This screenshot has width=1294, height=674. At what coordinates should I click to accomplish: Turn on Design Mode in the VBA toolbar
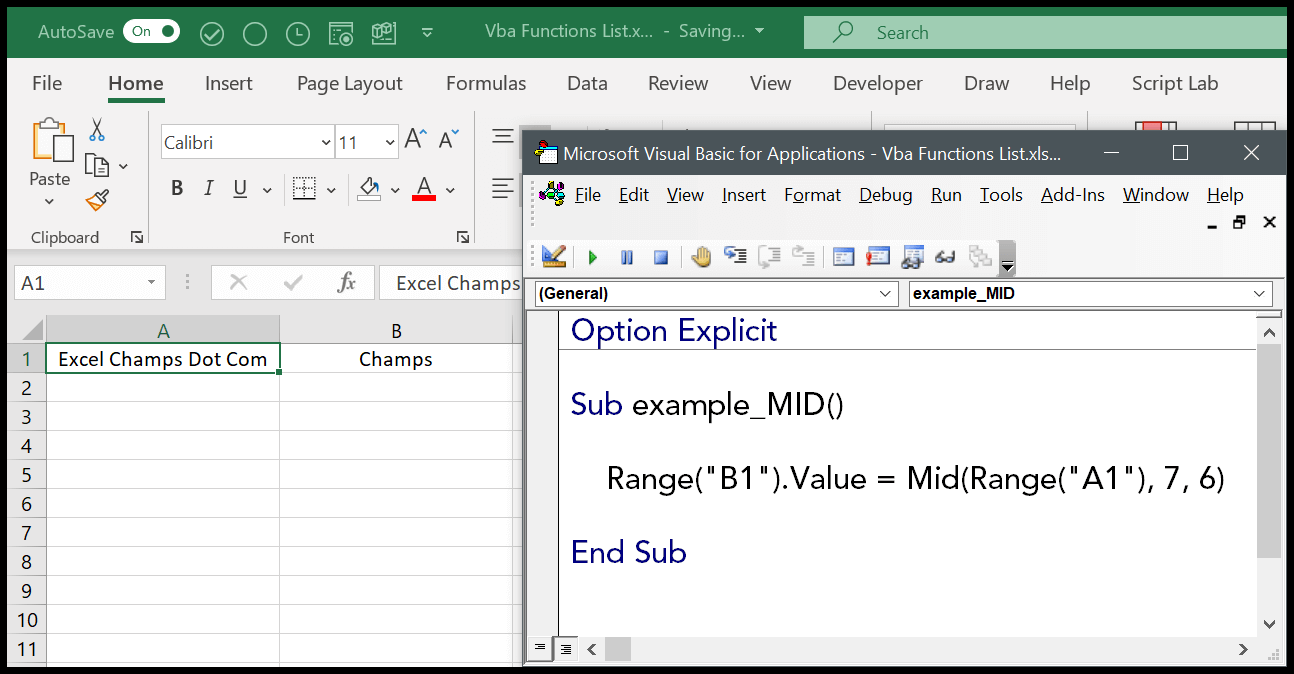(x=554, y=258)
